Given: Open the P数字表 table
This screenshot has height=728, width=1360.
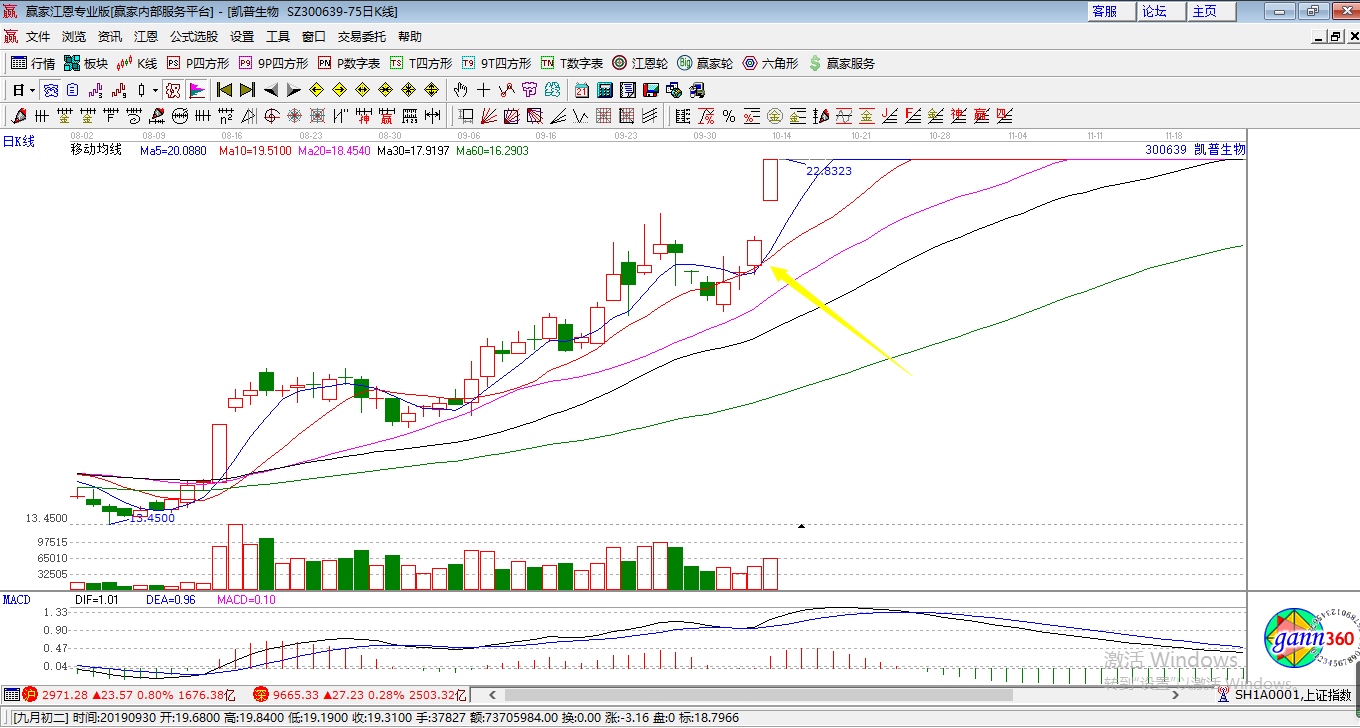Looking at the screenshot, I should 349,63.
